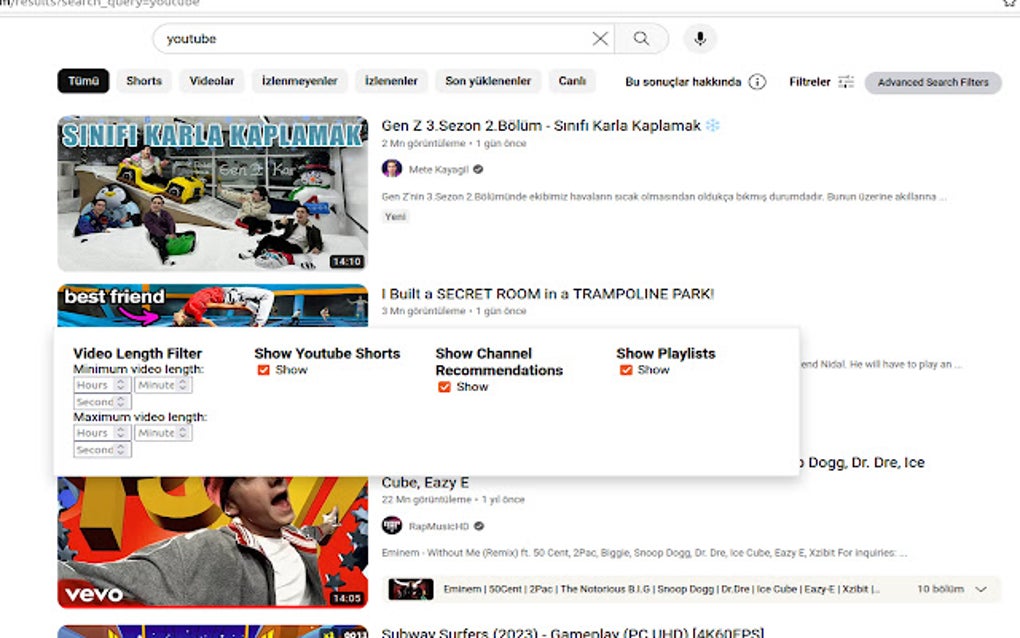Open the Minute selector under maximum video length

click(162, 432)
